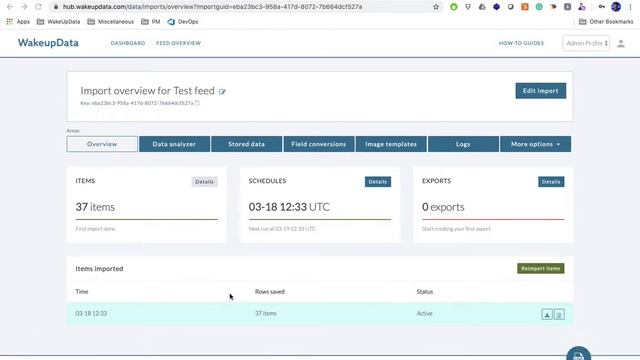Open the Other Bookmarks folder

pyautogui.click(x=606, y=22)
